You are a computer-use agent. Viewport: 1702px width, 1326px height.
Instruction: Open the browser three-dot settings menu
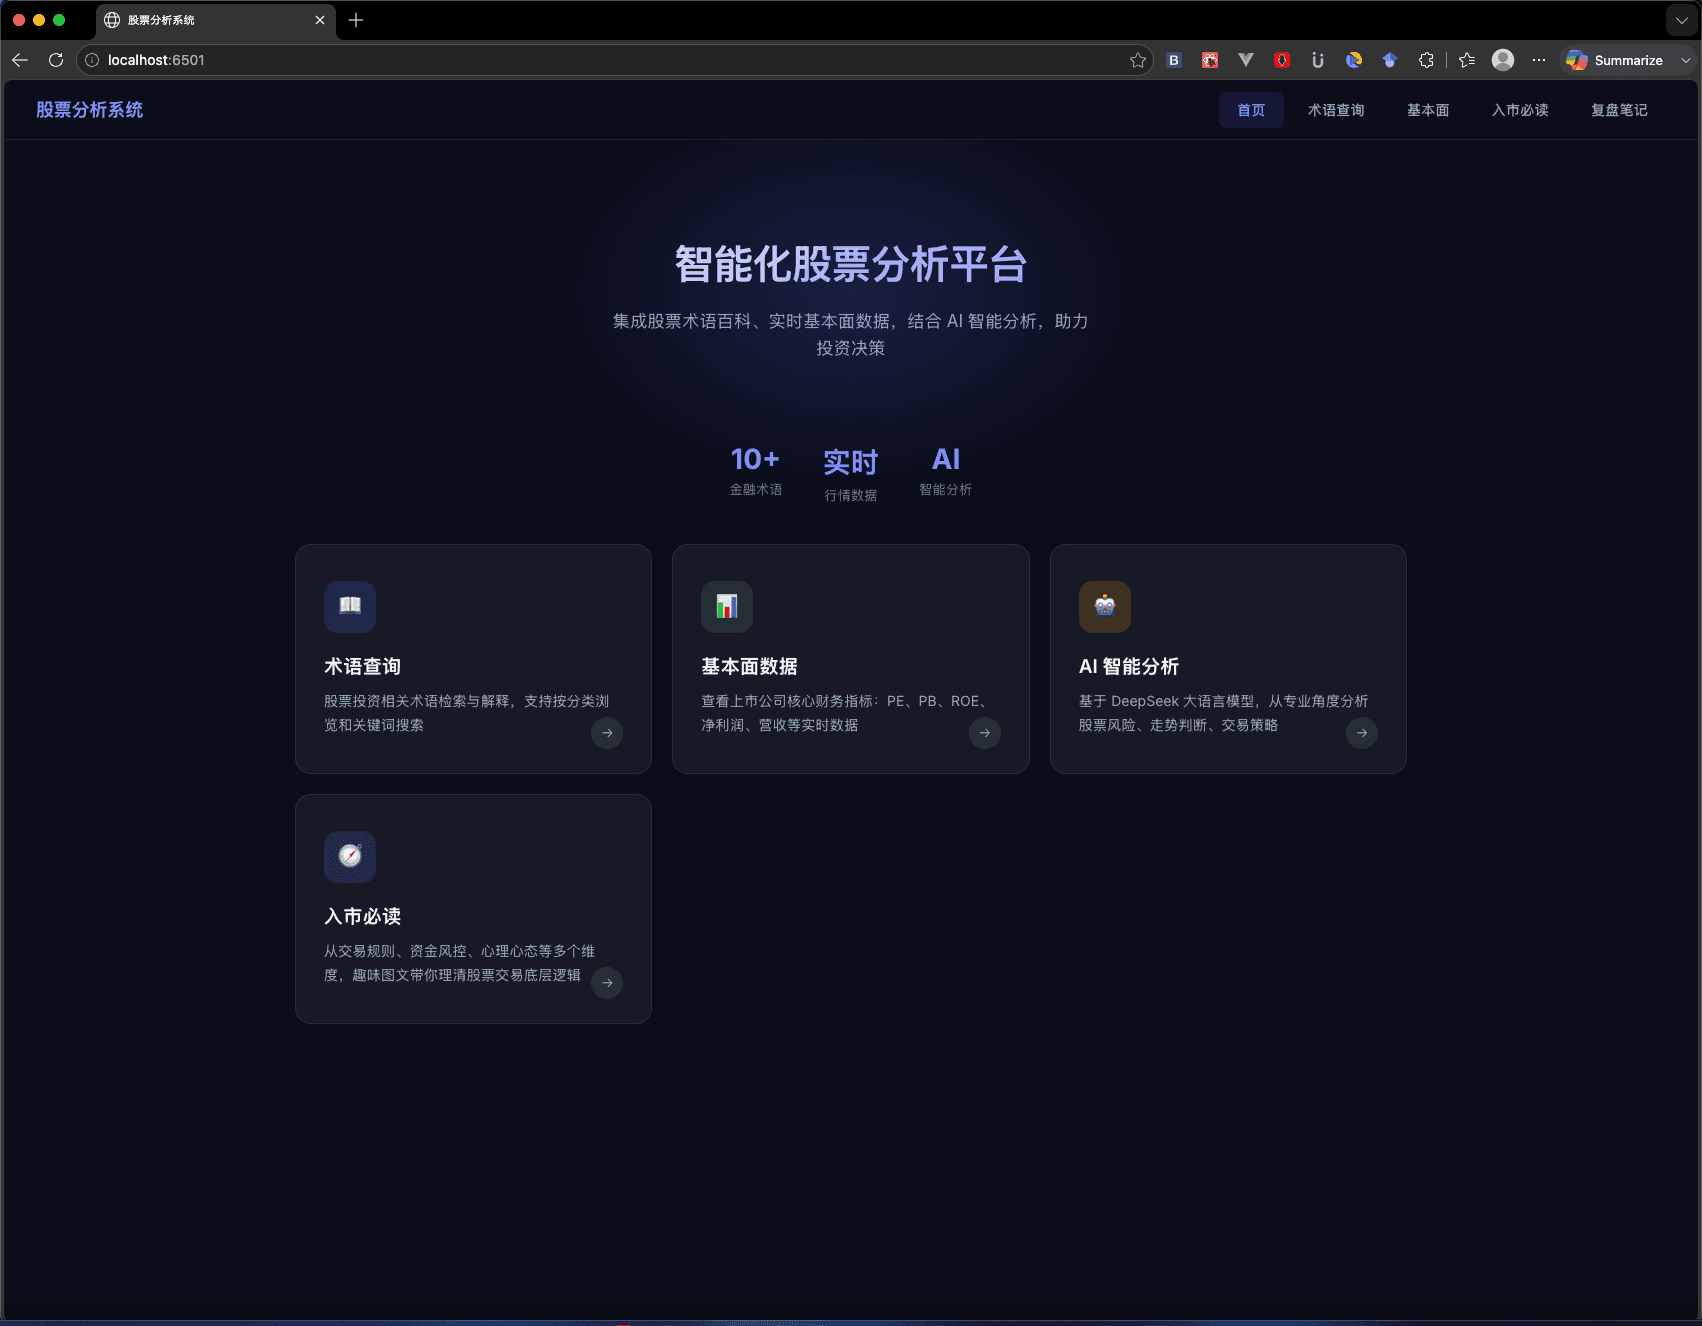(x=1539, y=60)
